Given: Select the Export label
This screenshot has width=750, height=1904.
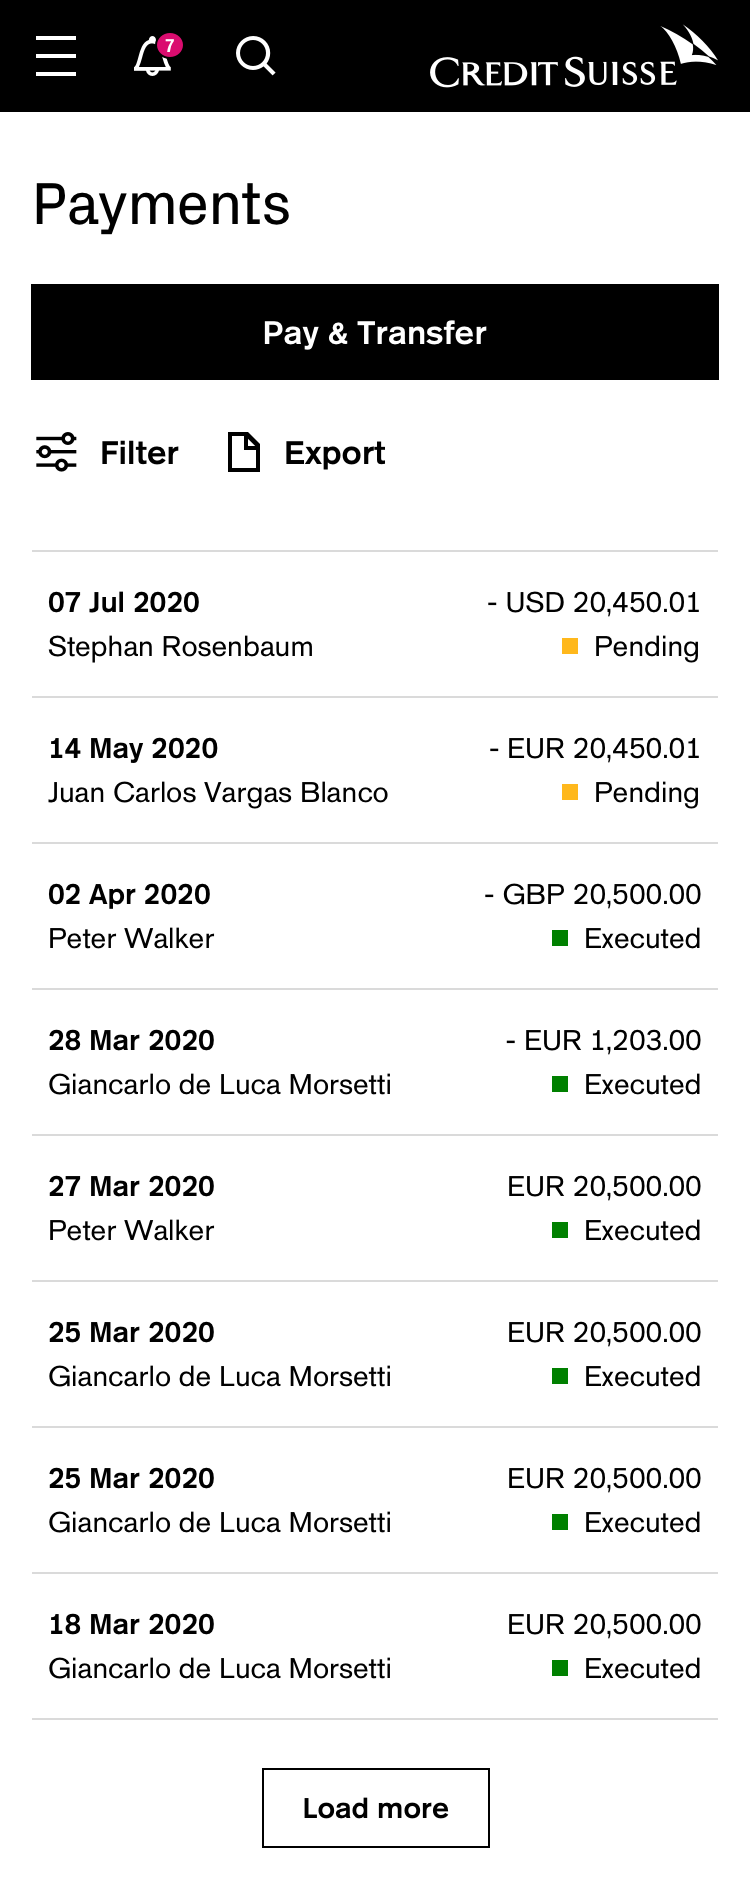Looking at the screenshot, I should point(335,453).
